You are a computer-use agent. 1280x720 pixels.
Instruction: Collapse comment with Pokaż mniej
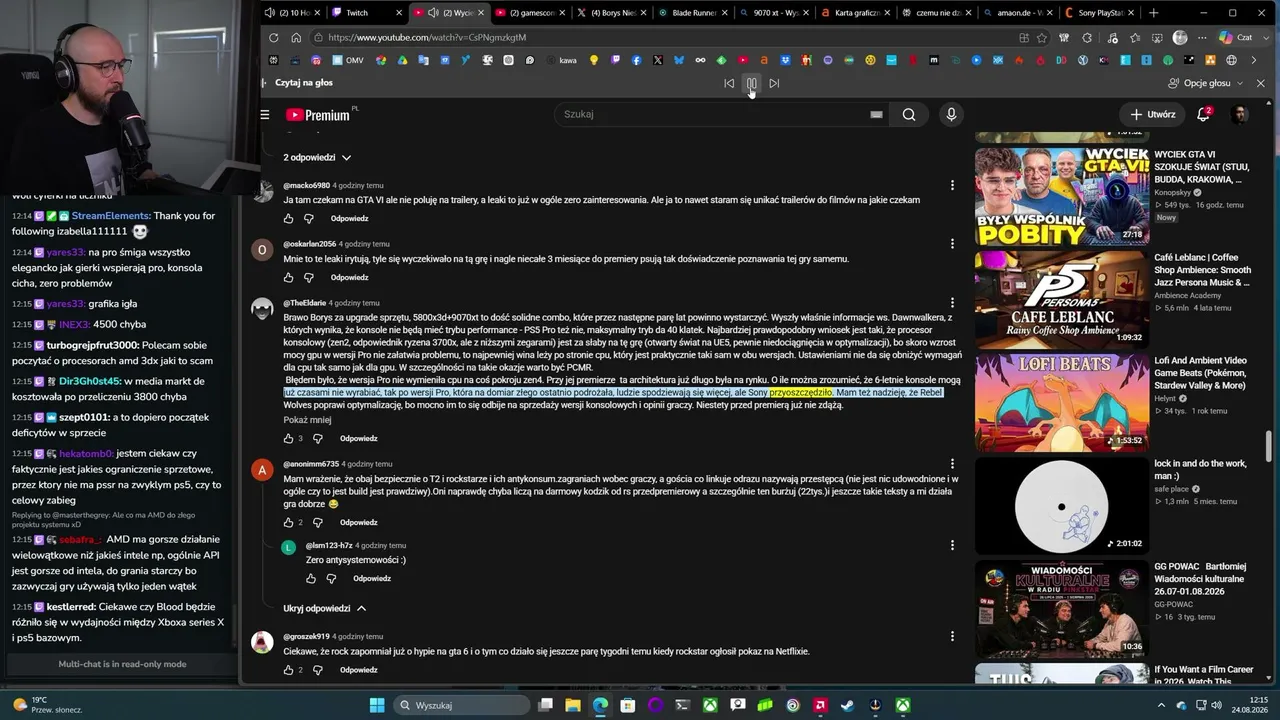(x=307, y=420)
